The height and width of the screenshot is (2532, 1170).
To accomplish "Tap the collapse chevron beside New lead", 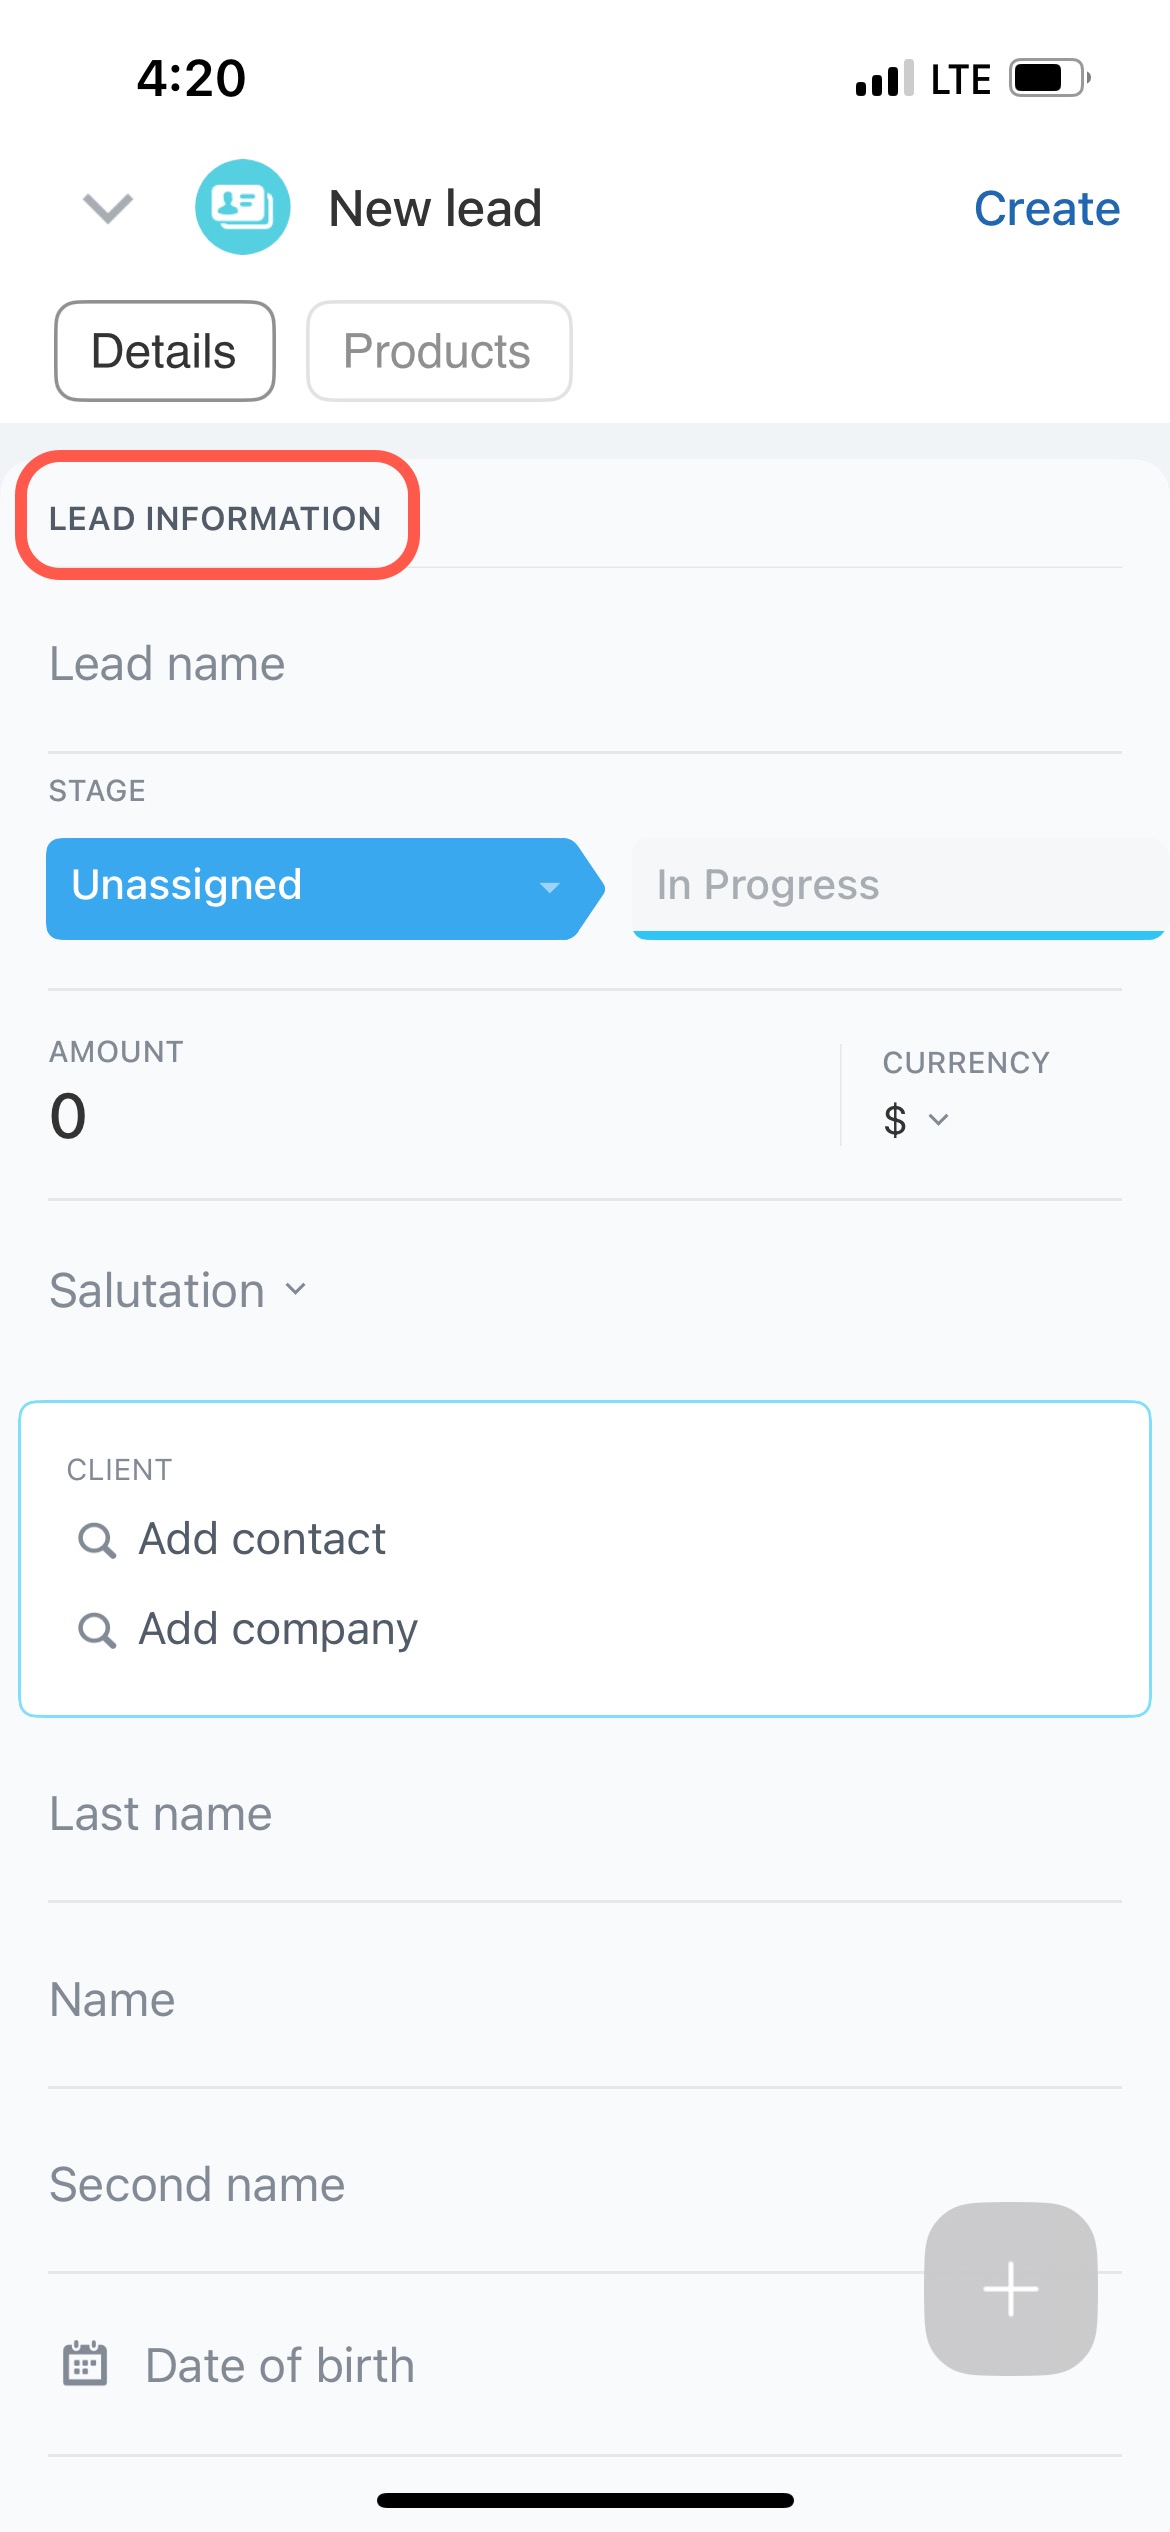I will (x=107, y=208).
